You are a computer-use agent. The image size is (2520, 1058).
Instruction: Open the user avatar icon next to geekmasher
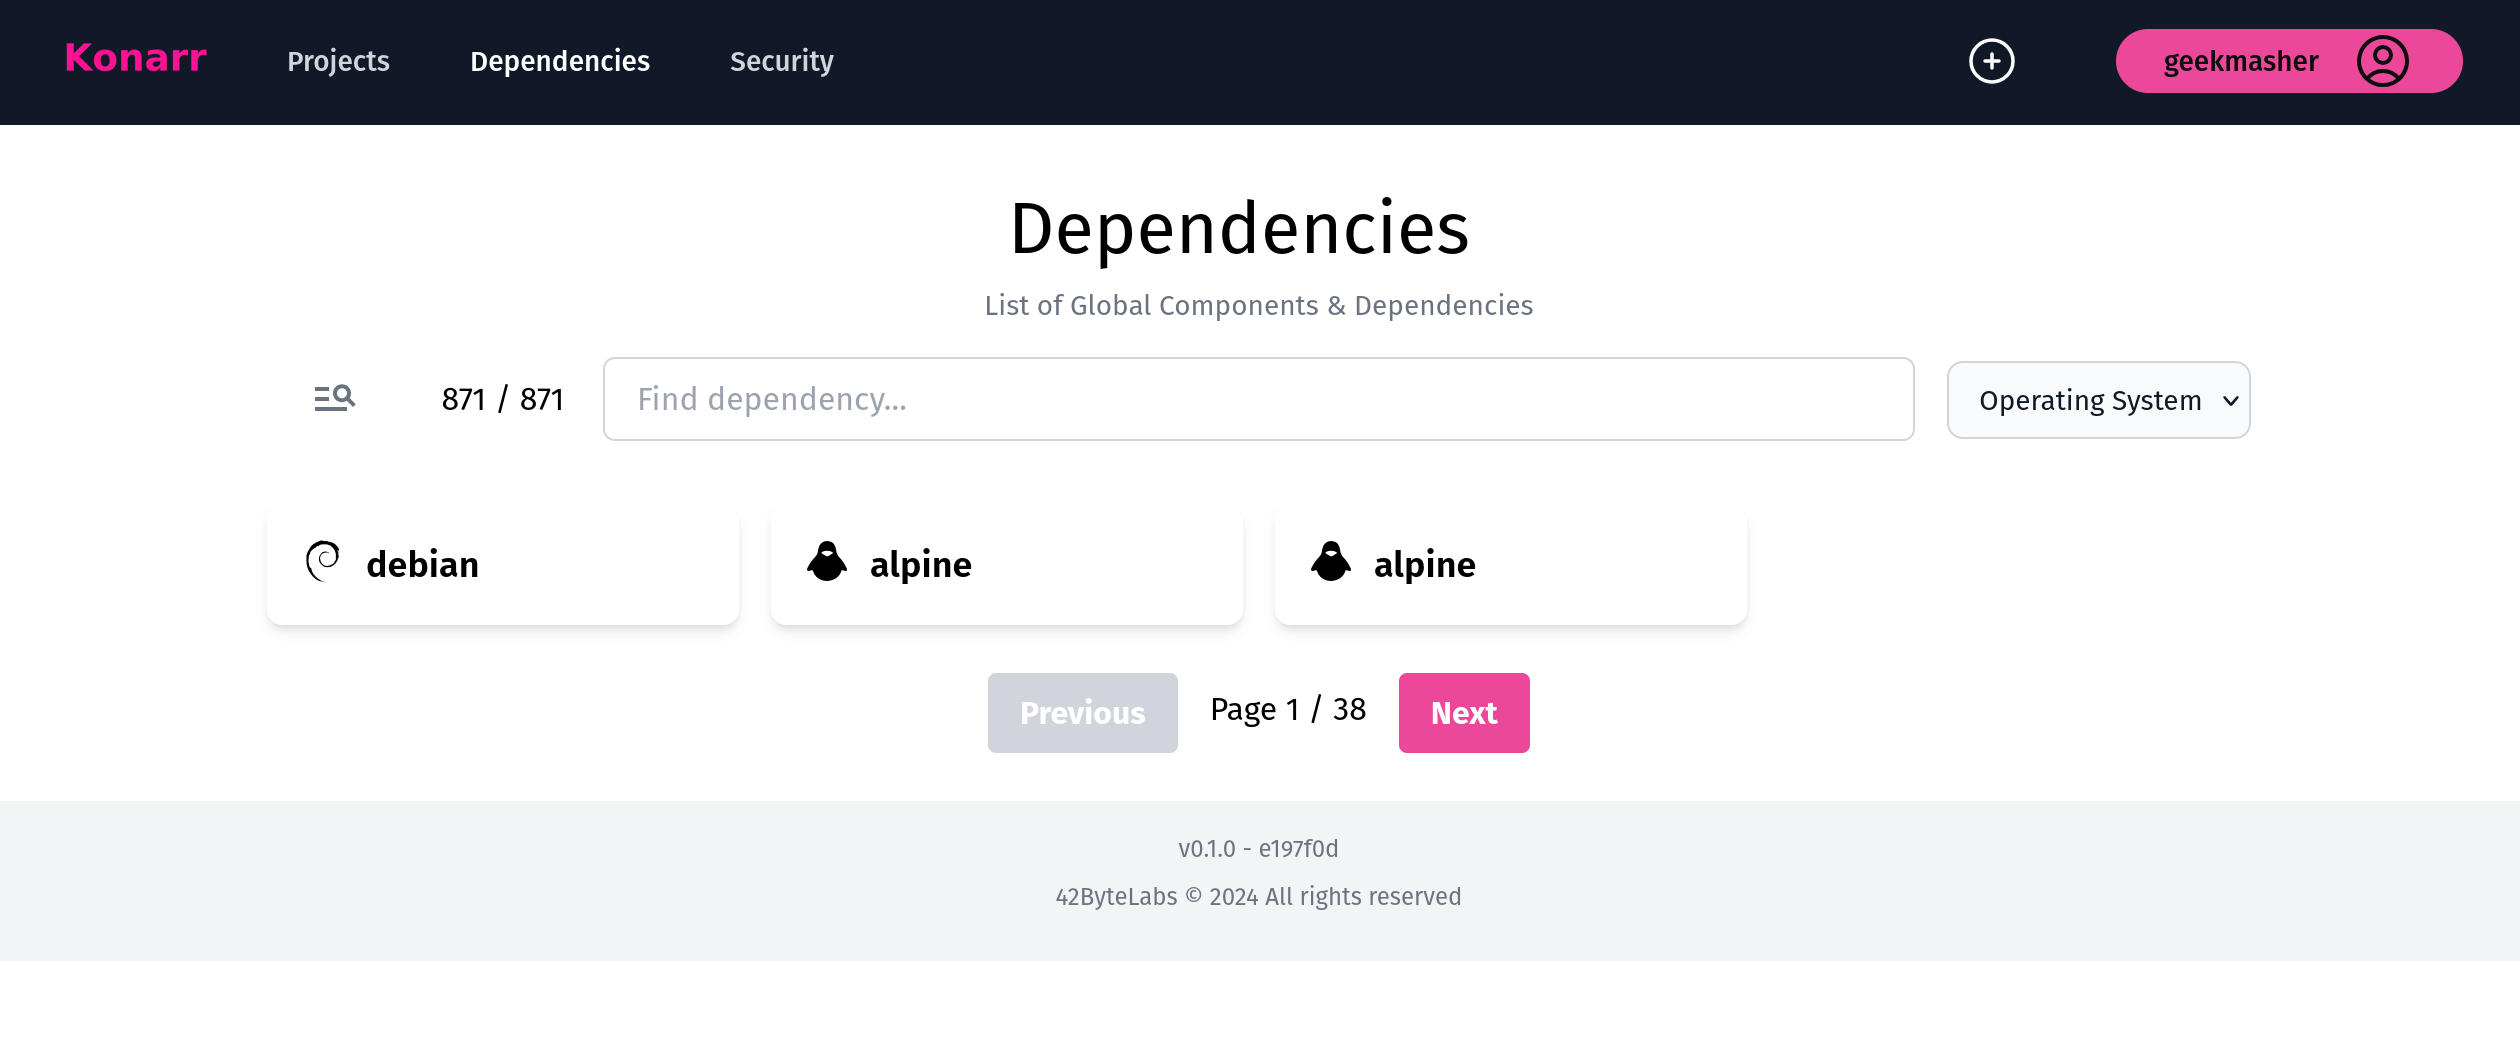pyautogui.click(x=2383, y=61)
